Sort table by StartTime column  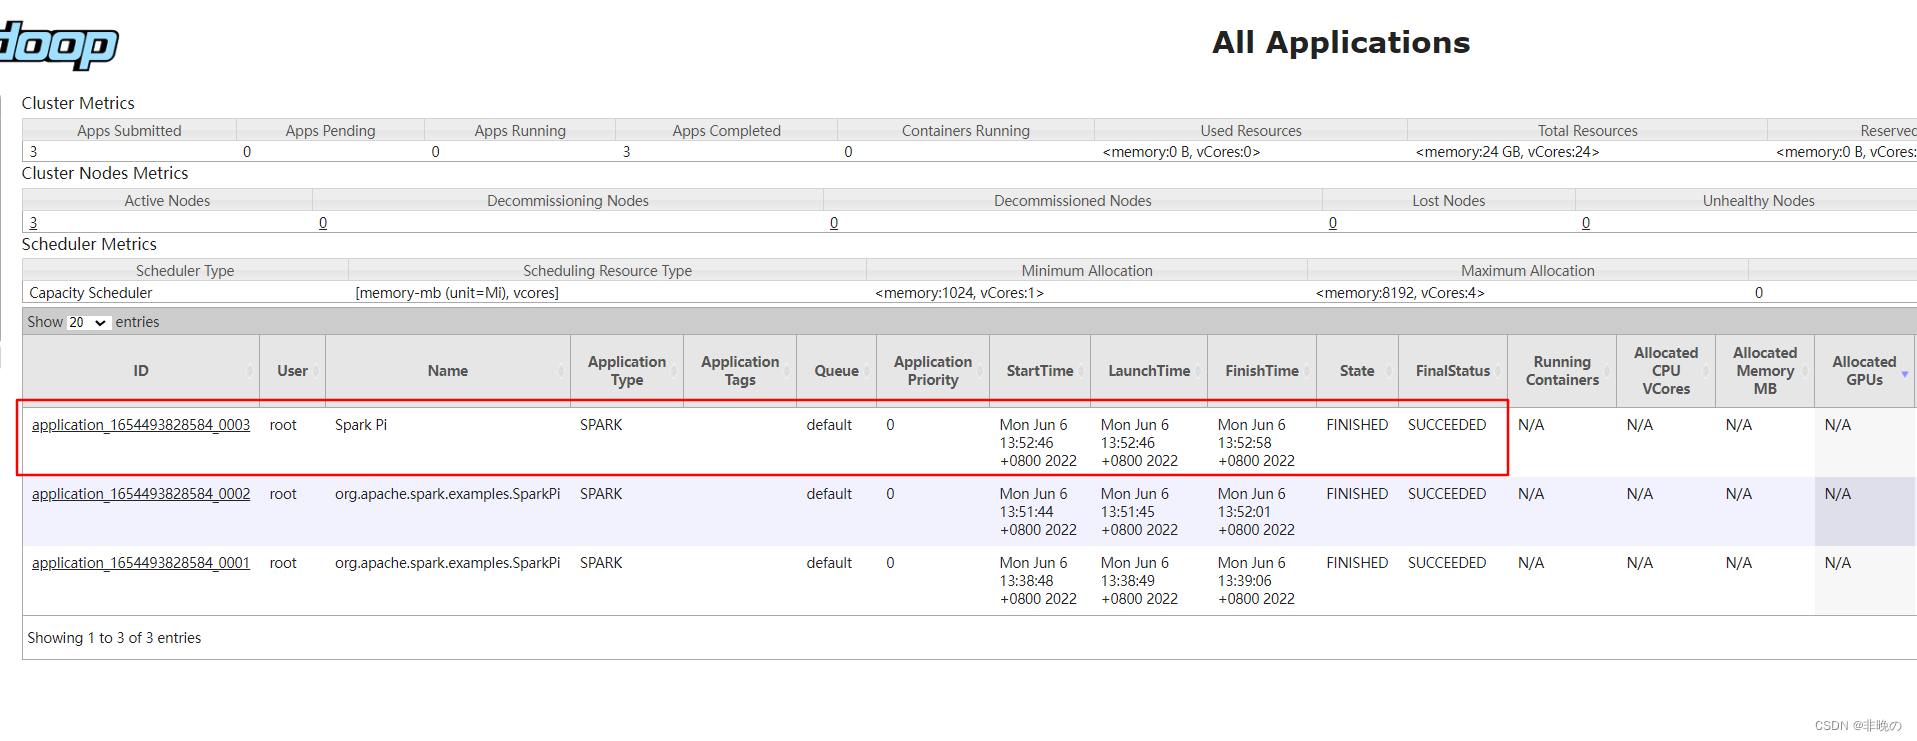[x=1040, y=371]
